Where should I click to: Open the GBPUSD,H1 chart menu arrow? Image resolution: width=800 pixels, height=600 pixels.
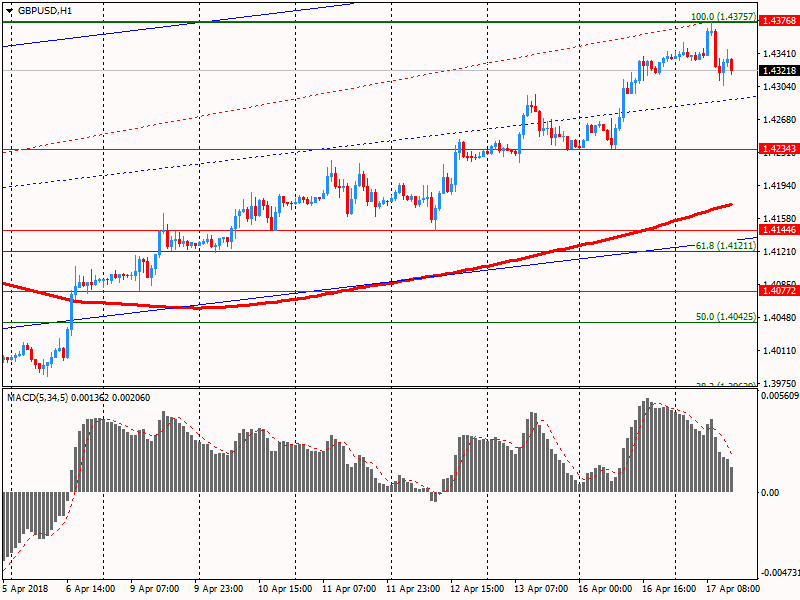(x=10, y=10)
